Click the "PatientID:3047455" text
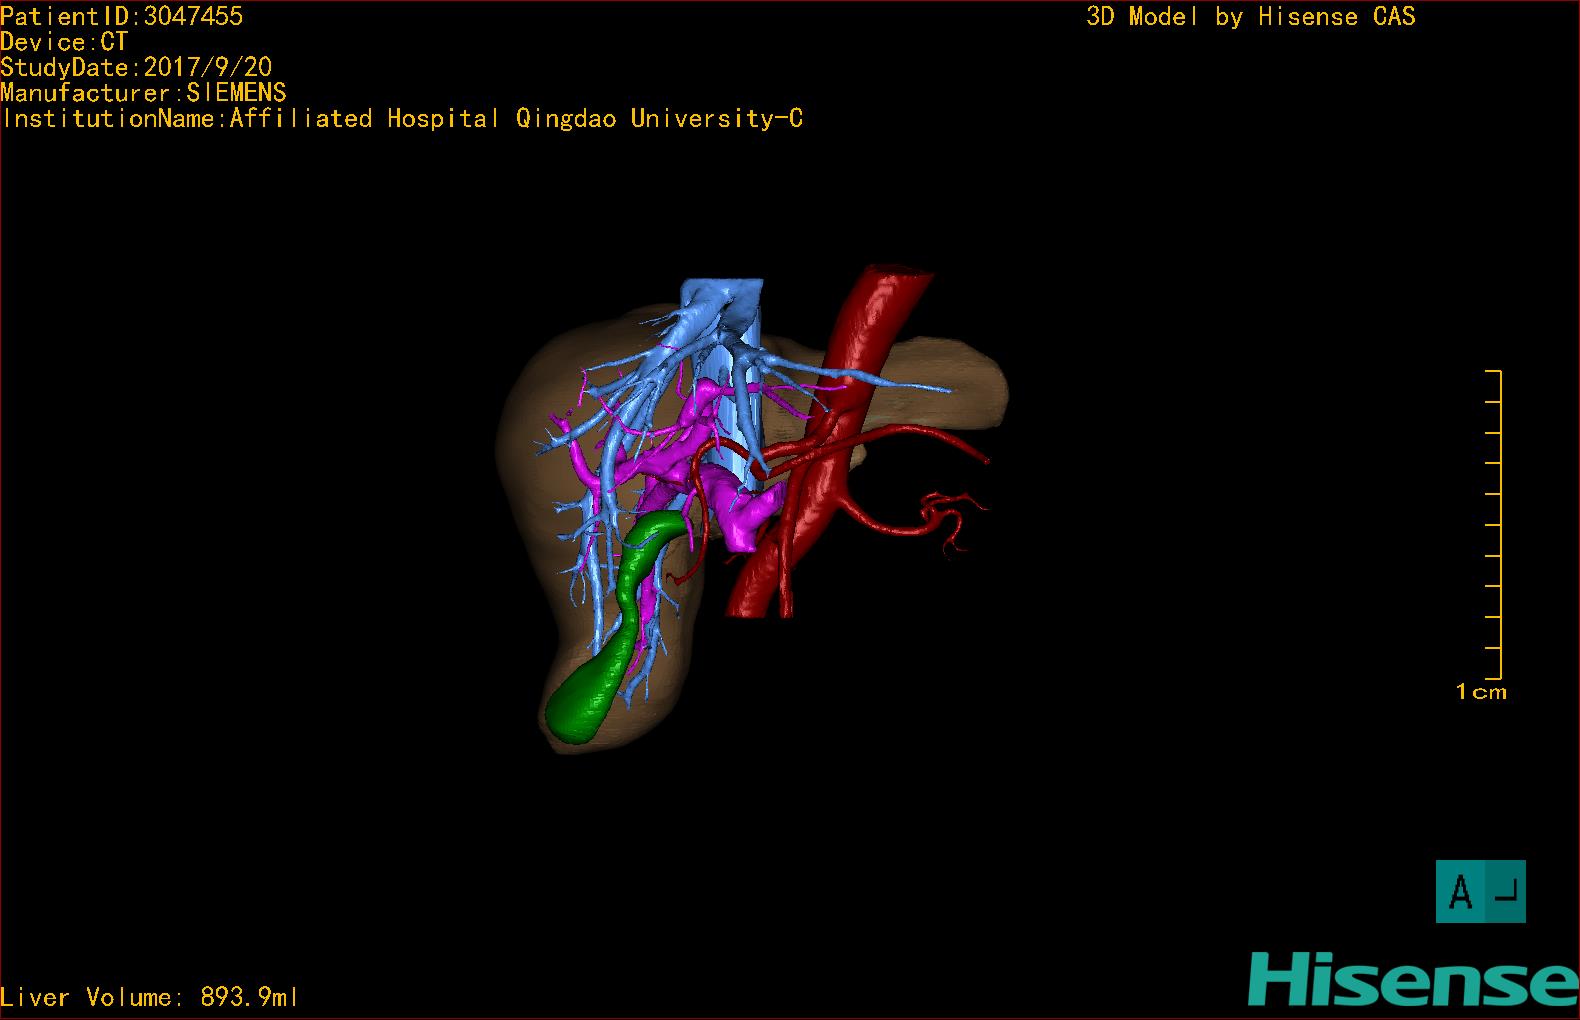This screenshot has width=1580, height=1020. click(x=121, y=16)
